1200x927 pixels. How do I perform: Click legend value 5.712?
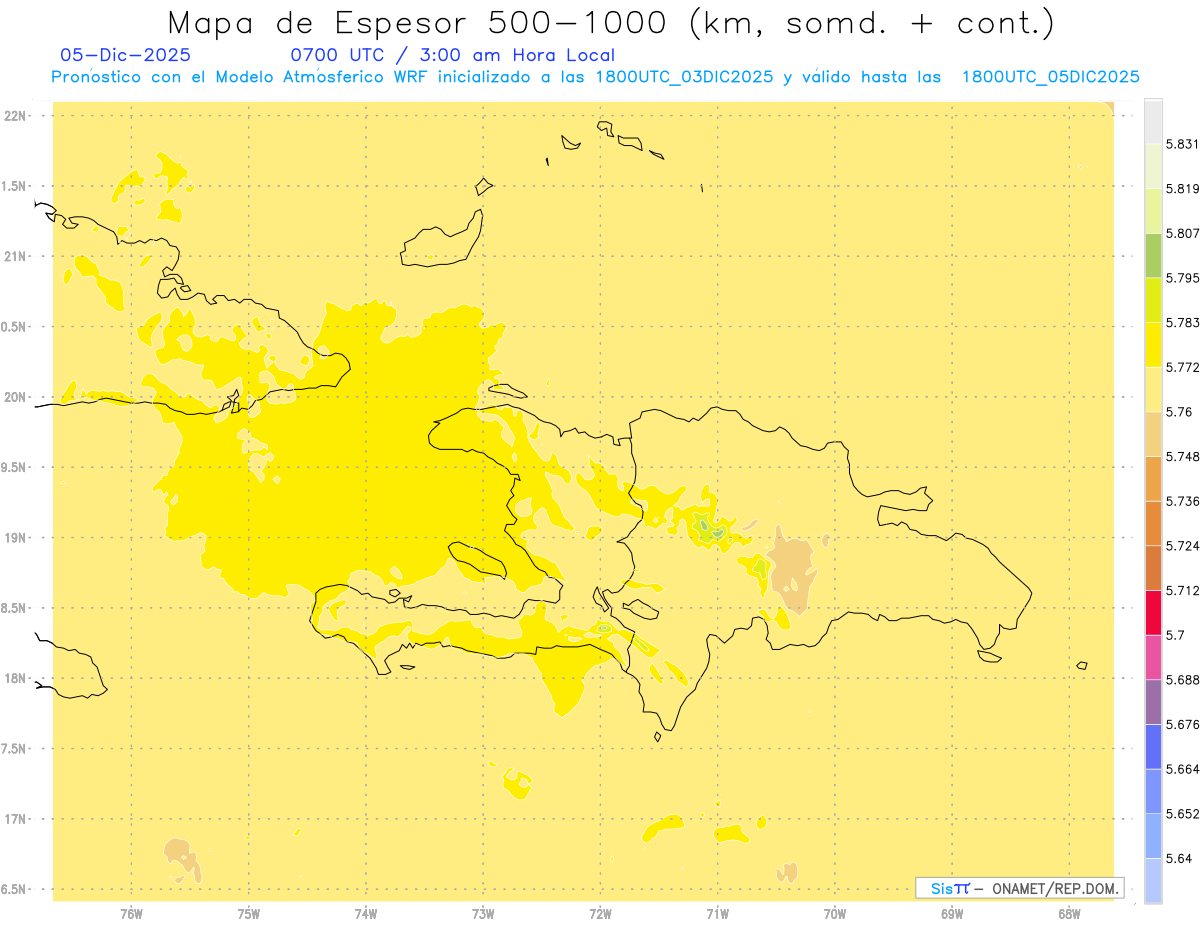click(x=1182, y=590)
